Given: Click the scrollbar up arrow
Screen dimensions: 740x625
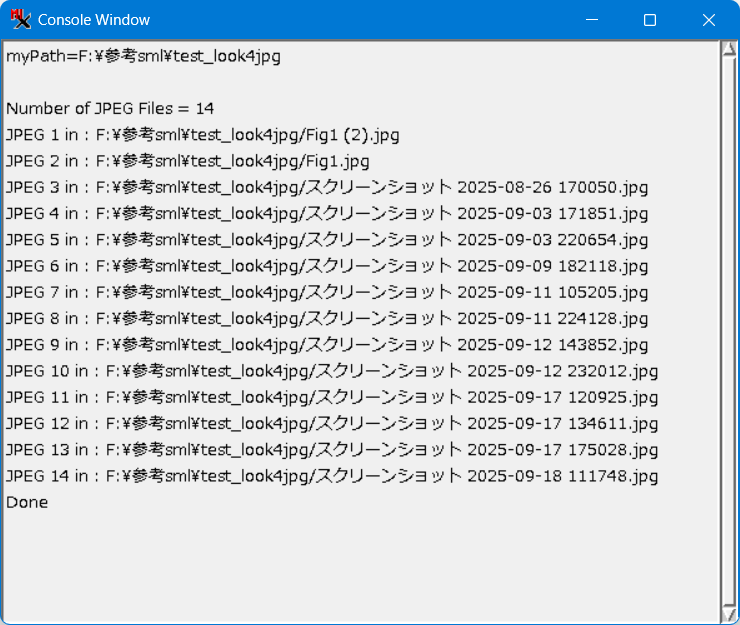Looking at the screenshot, I should point(729,50).
